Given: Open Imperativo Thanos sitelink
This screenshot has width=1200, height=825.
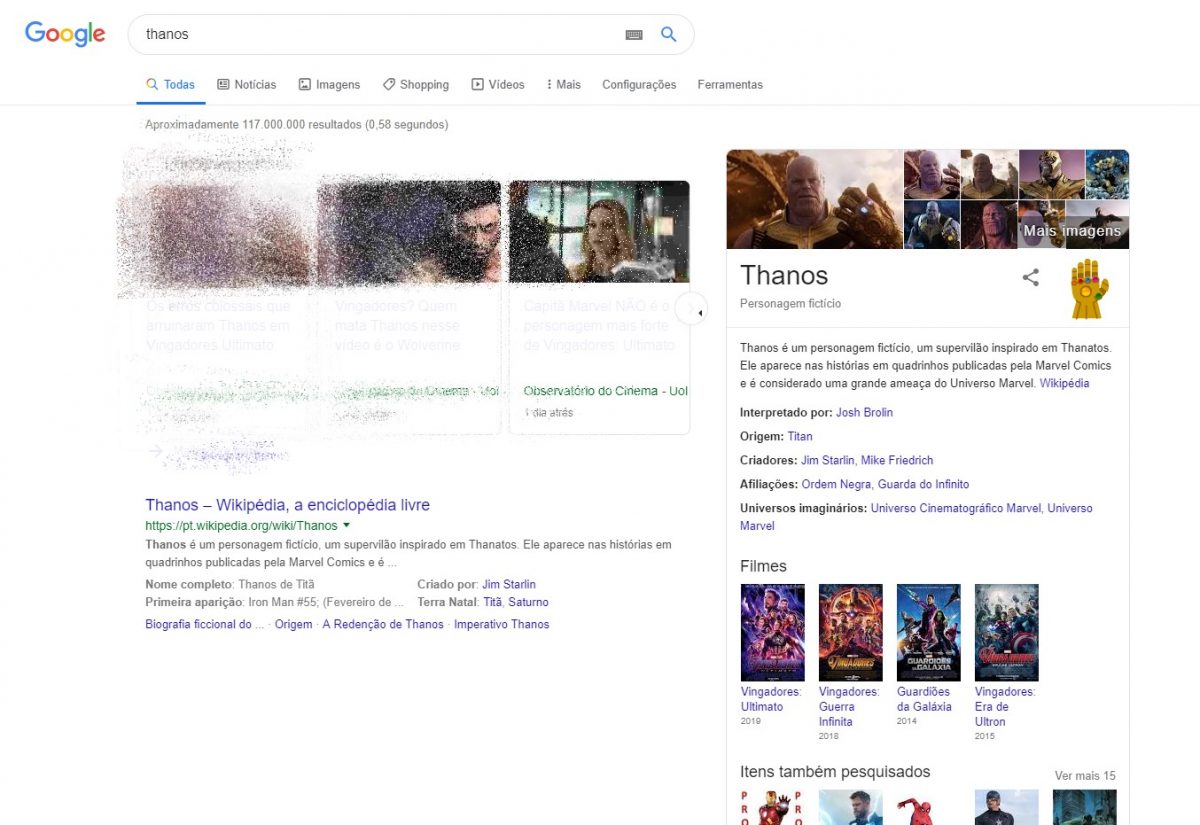Looking at the screenshot, I should 502,624.
